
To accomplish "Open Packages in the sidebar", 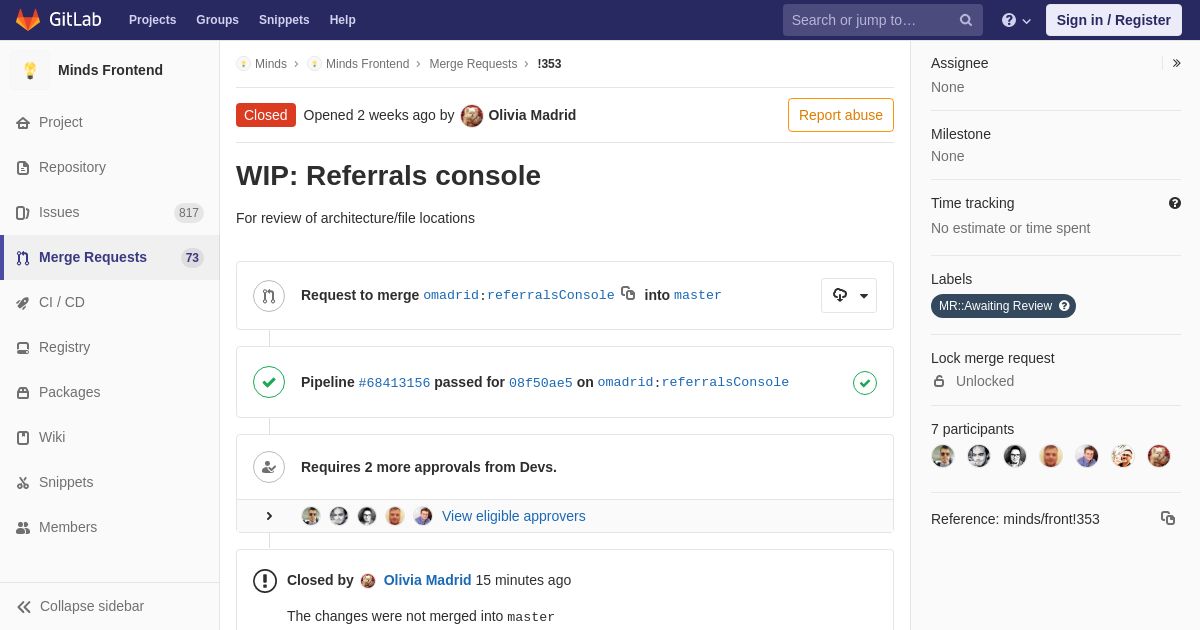I will click(110, 392).
